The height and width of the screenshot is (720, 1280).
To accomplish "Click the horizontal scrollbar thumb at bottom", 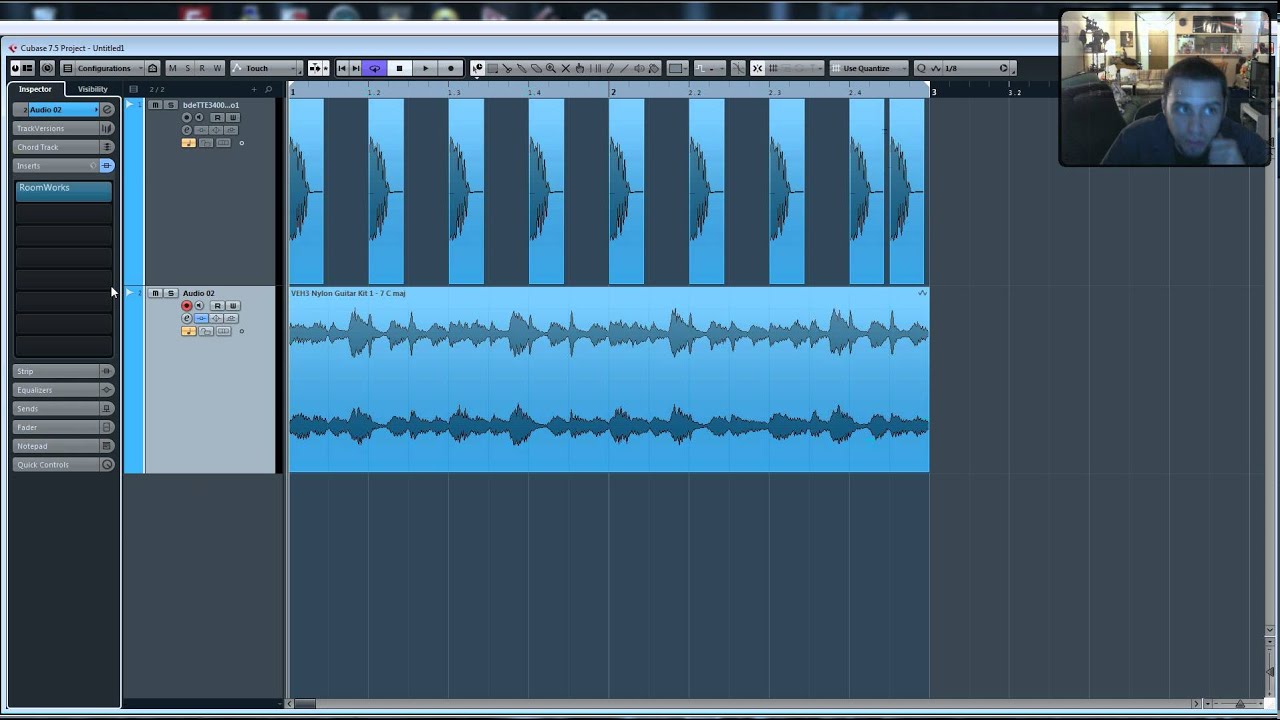I will (305, 704).
